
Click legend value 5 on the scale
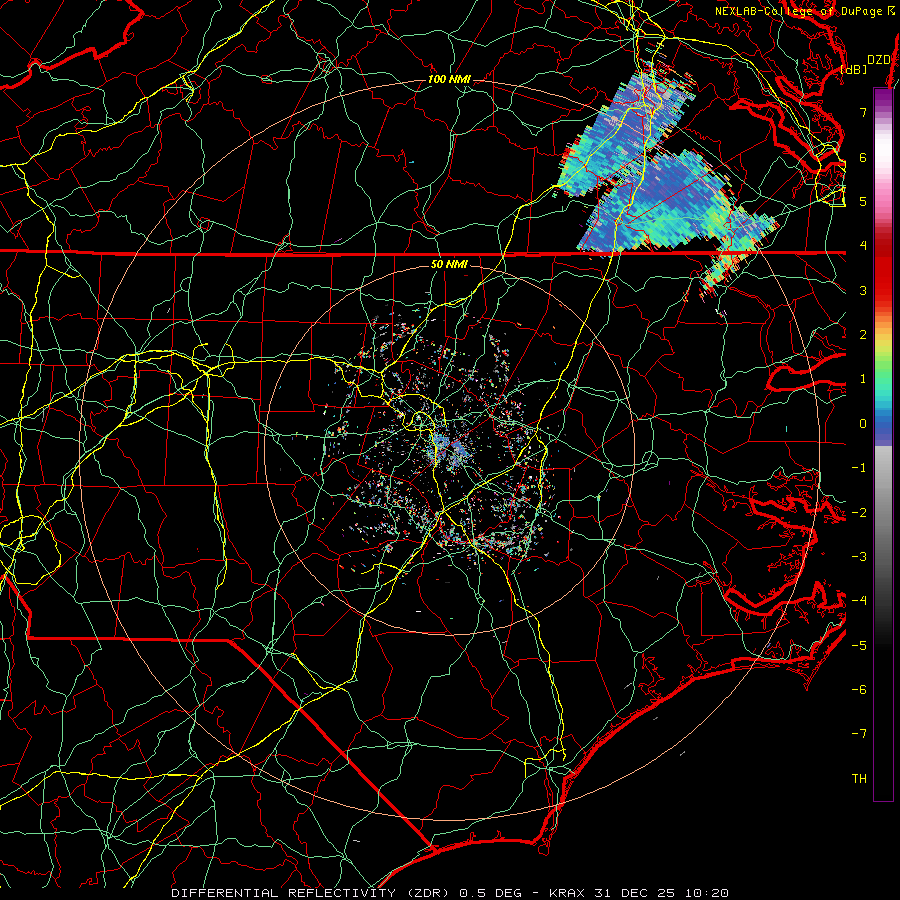863,201
